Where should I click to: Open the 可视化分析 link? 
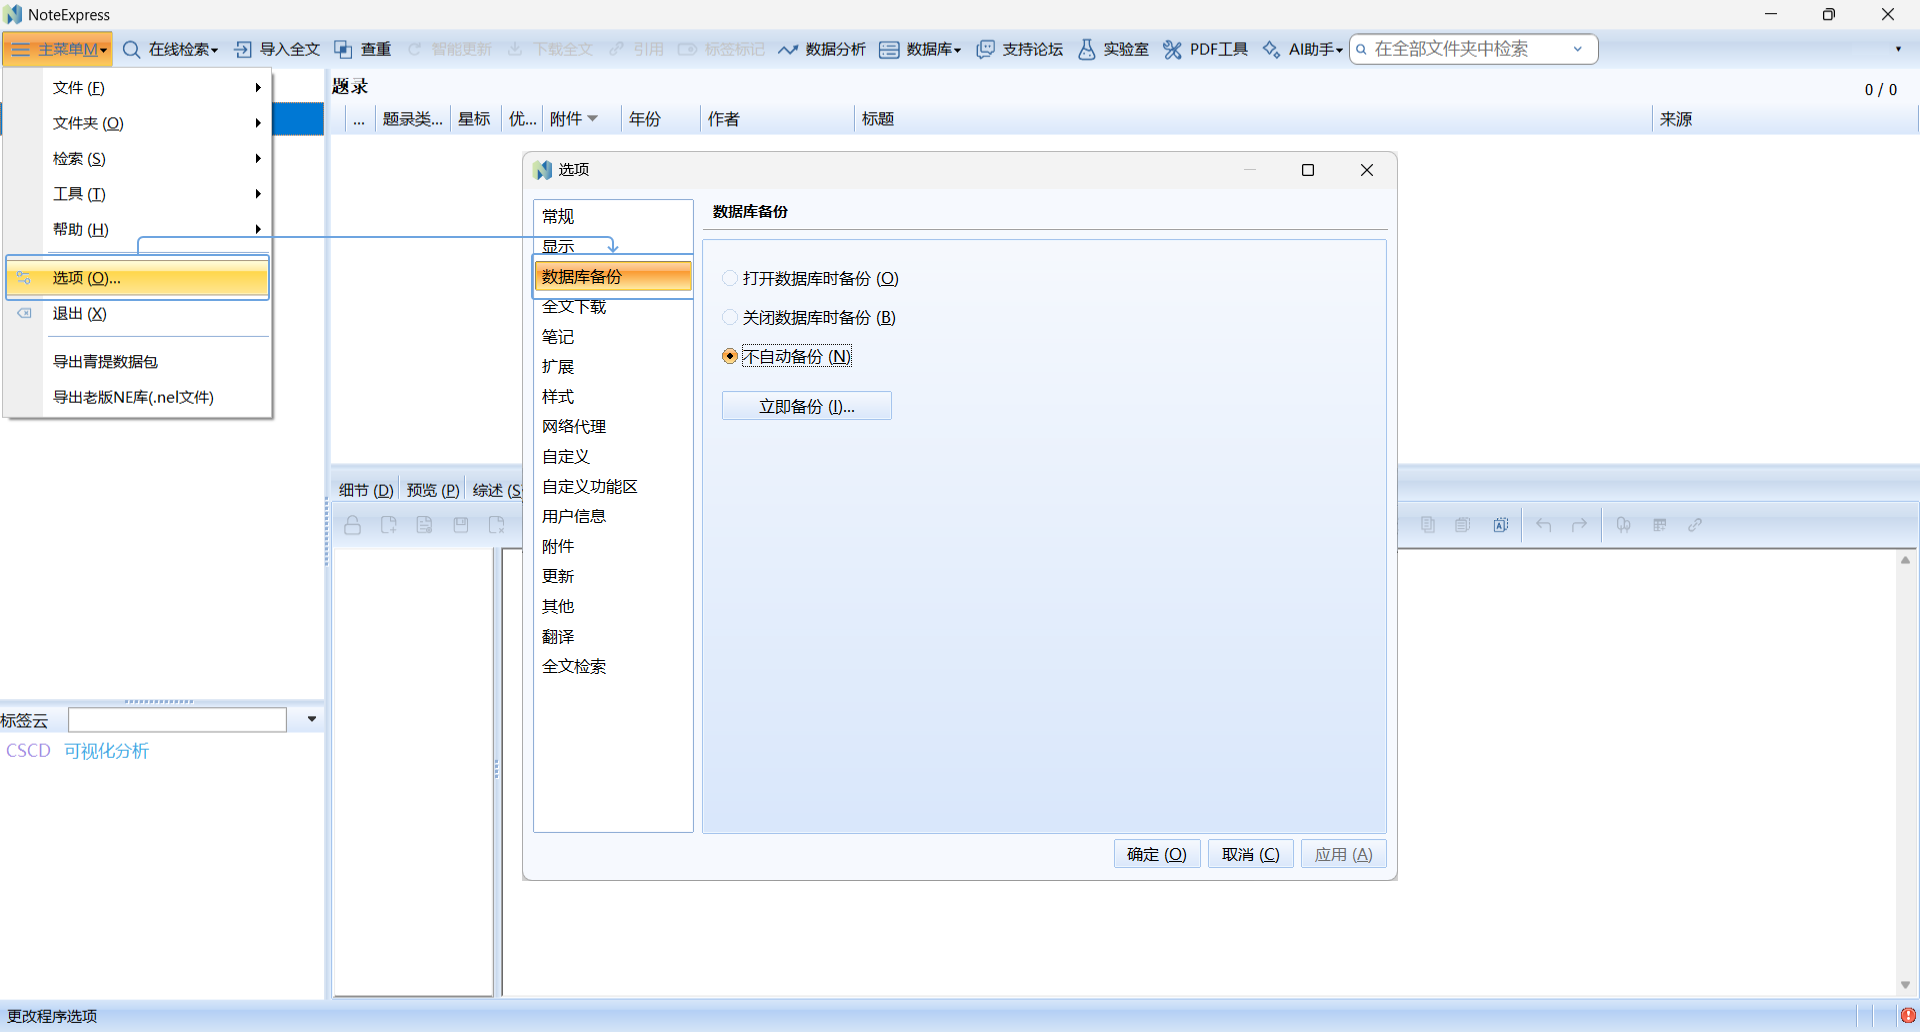(106, 751)
